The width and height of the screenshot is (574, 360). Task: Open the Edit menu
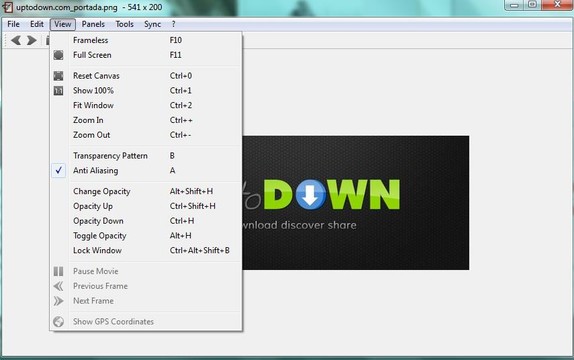pos(37,24)
